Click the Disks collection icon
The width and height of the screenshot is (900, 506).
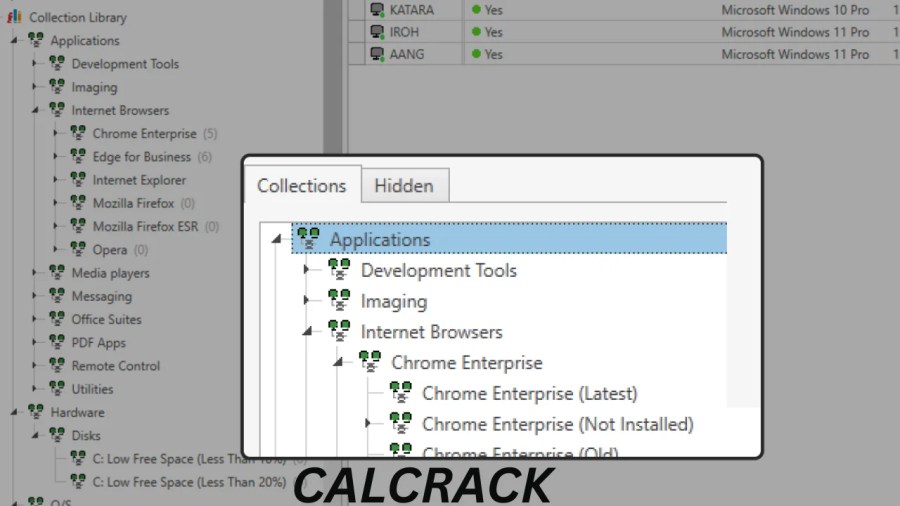point(57,435)
